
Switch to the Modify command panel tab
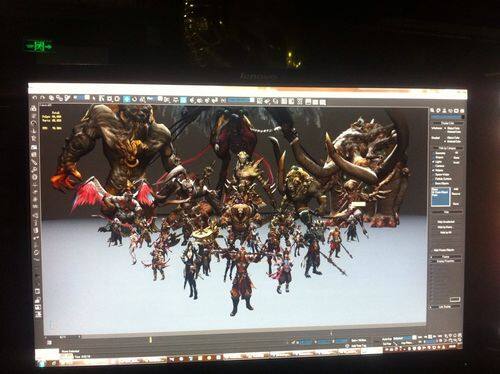pos(439,110)
